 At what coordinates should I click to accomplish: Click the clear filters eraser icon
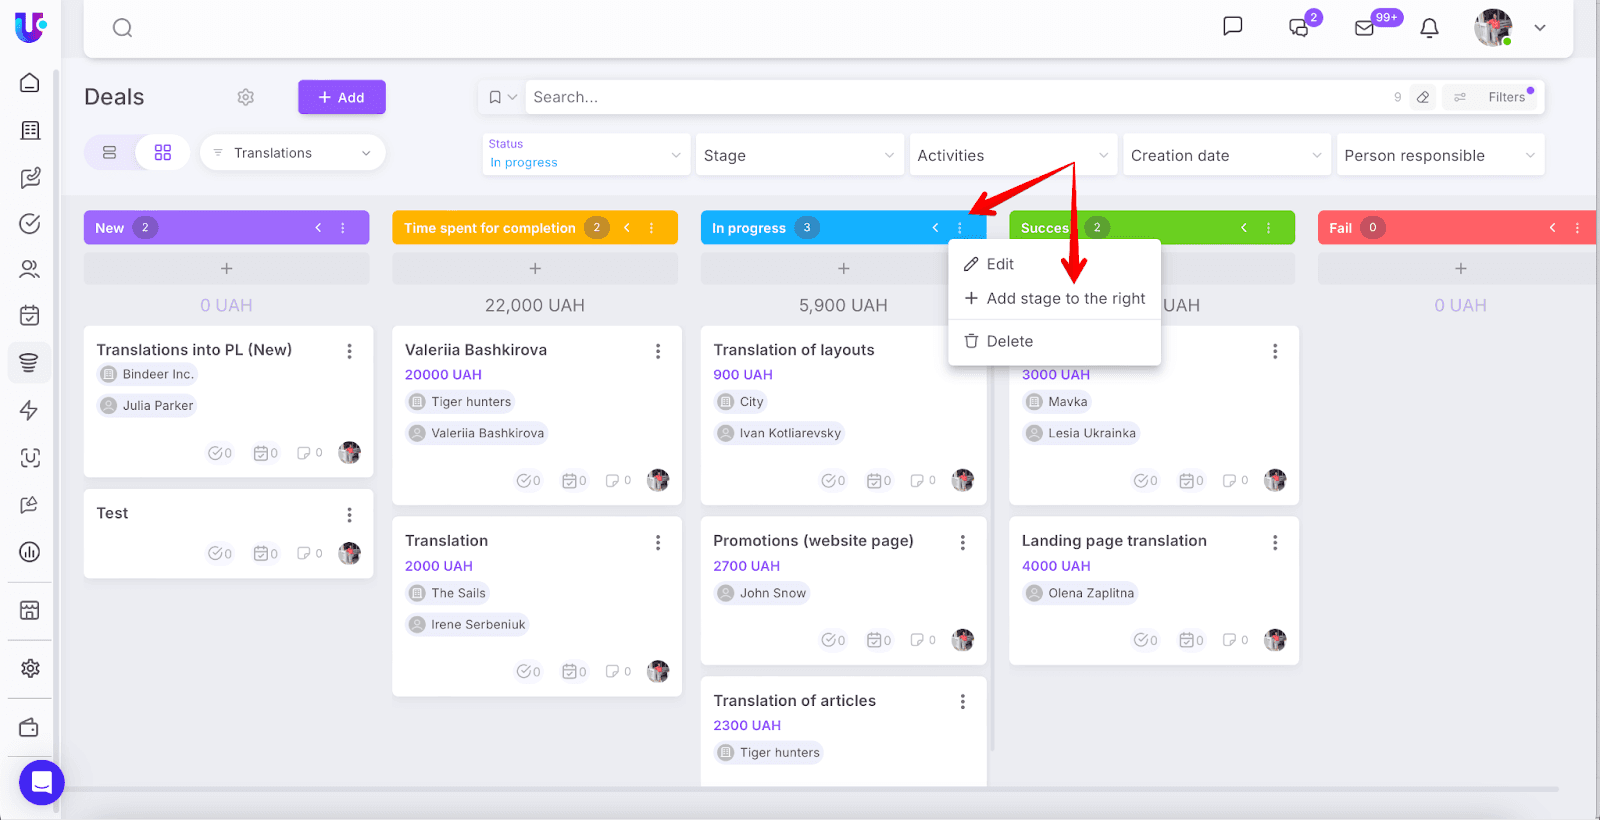(x=1423, y=97)
